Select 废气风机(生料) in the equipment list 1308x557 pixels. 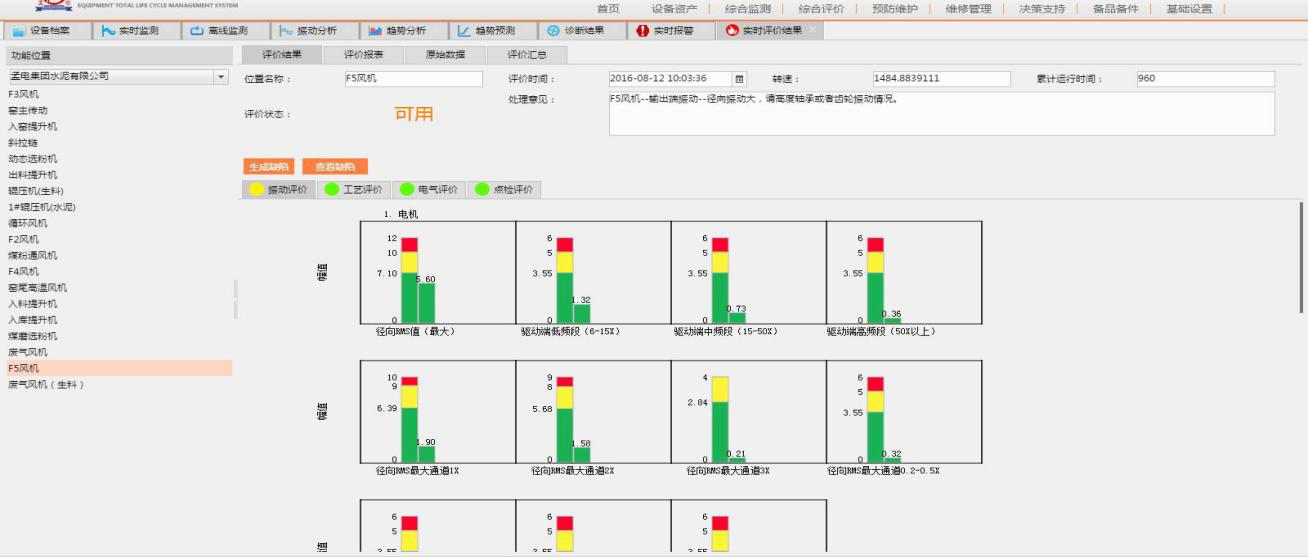pyautogui.click(x=46, y=384)
